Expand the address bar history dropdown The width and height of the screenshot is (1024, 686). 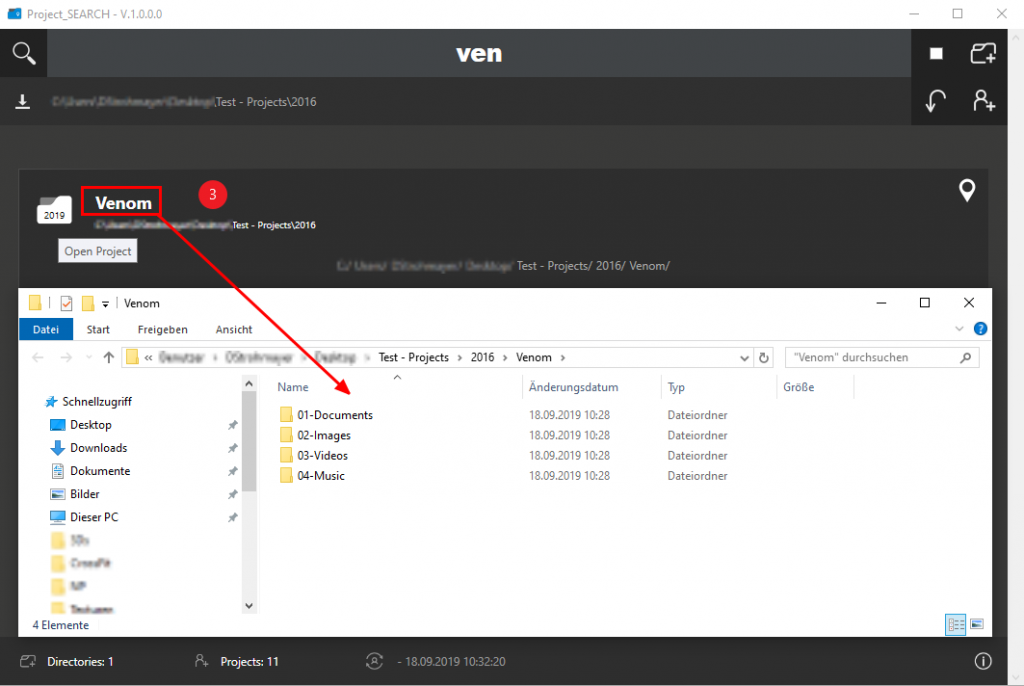[x=744, y=357]
